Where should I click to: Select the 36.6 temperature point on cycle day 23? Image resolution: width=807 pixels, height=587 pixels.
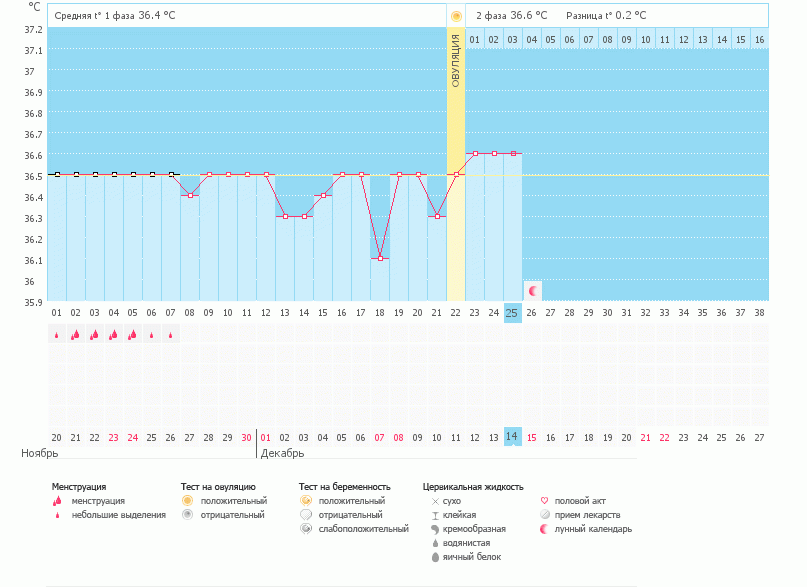[x=476, y=153]
